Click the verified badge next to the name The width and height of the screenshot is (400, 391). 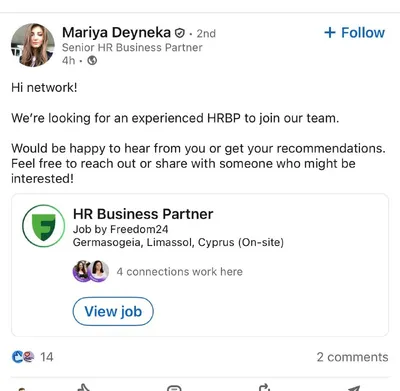(180, 33)
